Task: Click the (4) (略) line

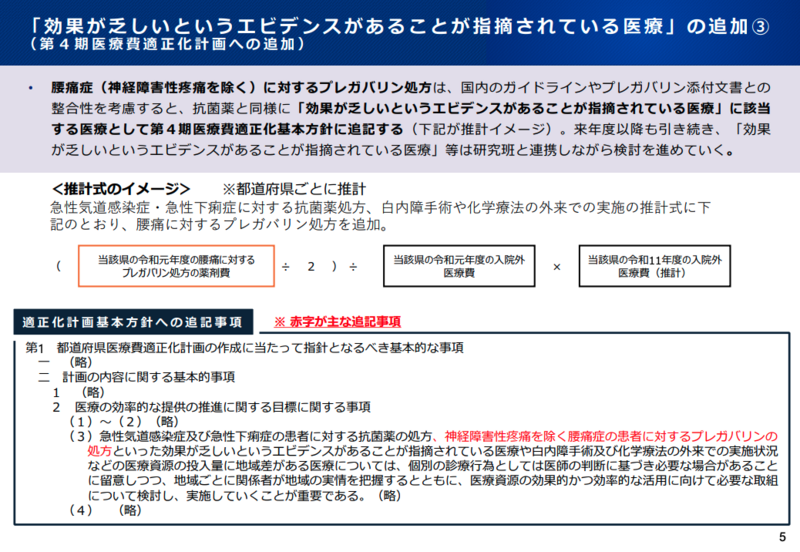Action: pyautogui.click(x=105, y=510)
